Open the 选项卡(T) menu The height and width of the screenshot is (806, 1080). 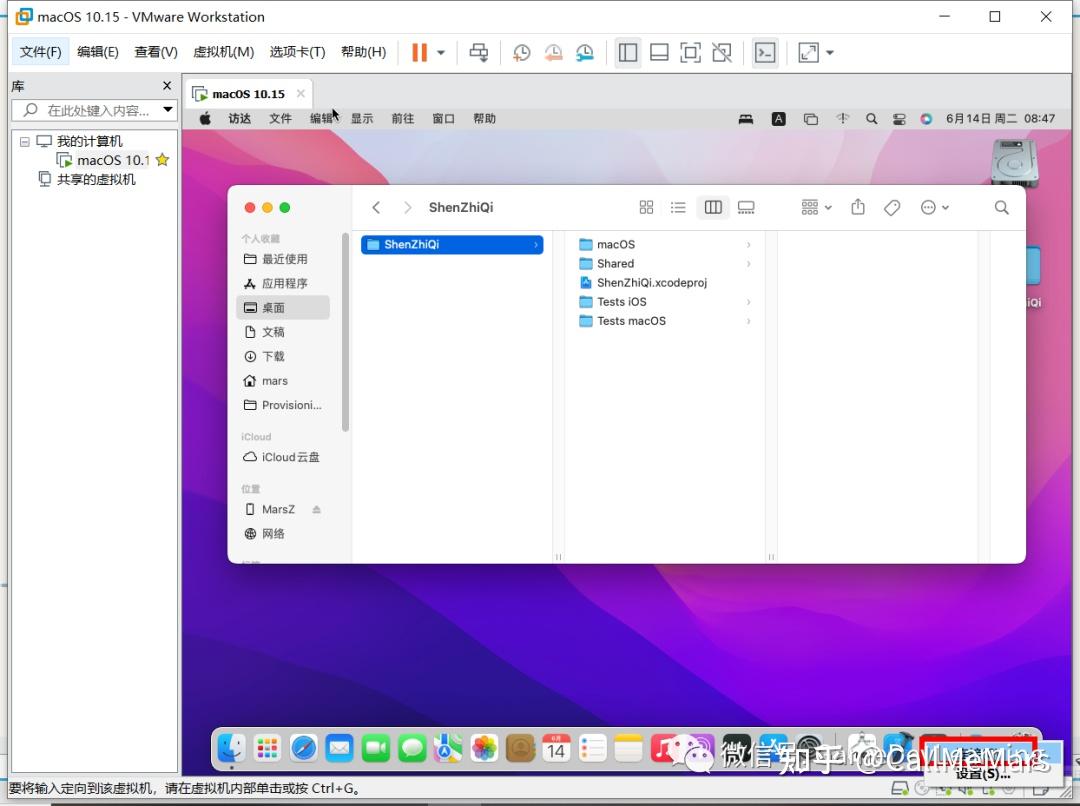coord(297,52)
